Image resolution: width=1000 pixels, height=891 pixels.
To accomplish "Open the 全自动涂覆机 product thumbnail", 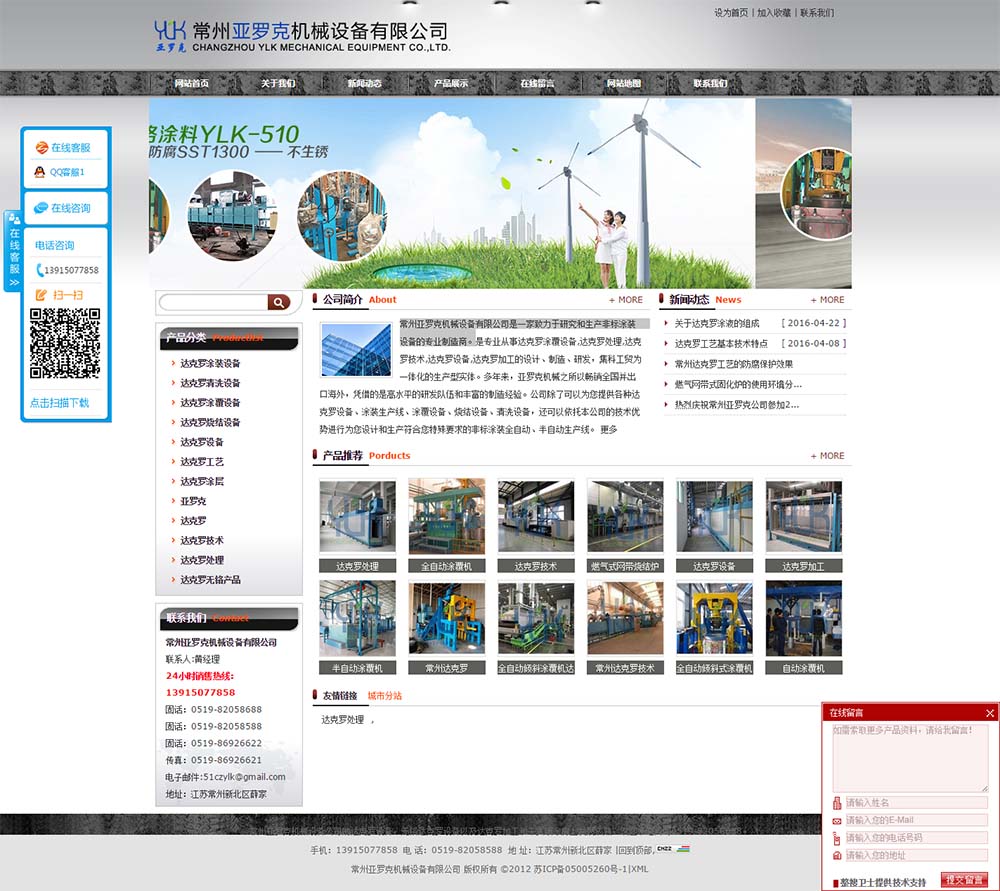I will click(x=446, y=516).
